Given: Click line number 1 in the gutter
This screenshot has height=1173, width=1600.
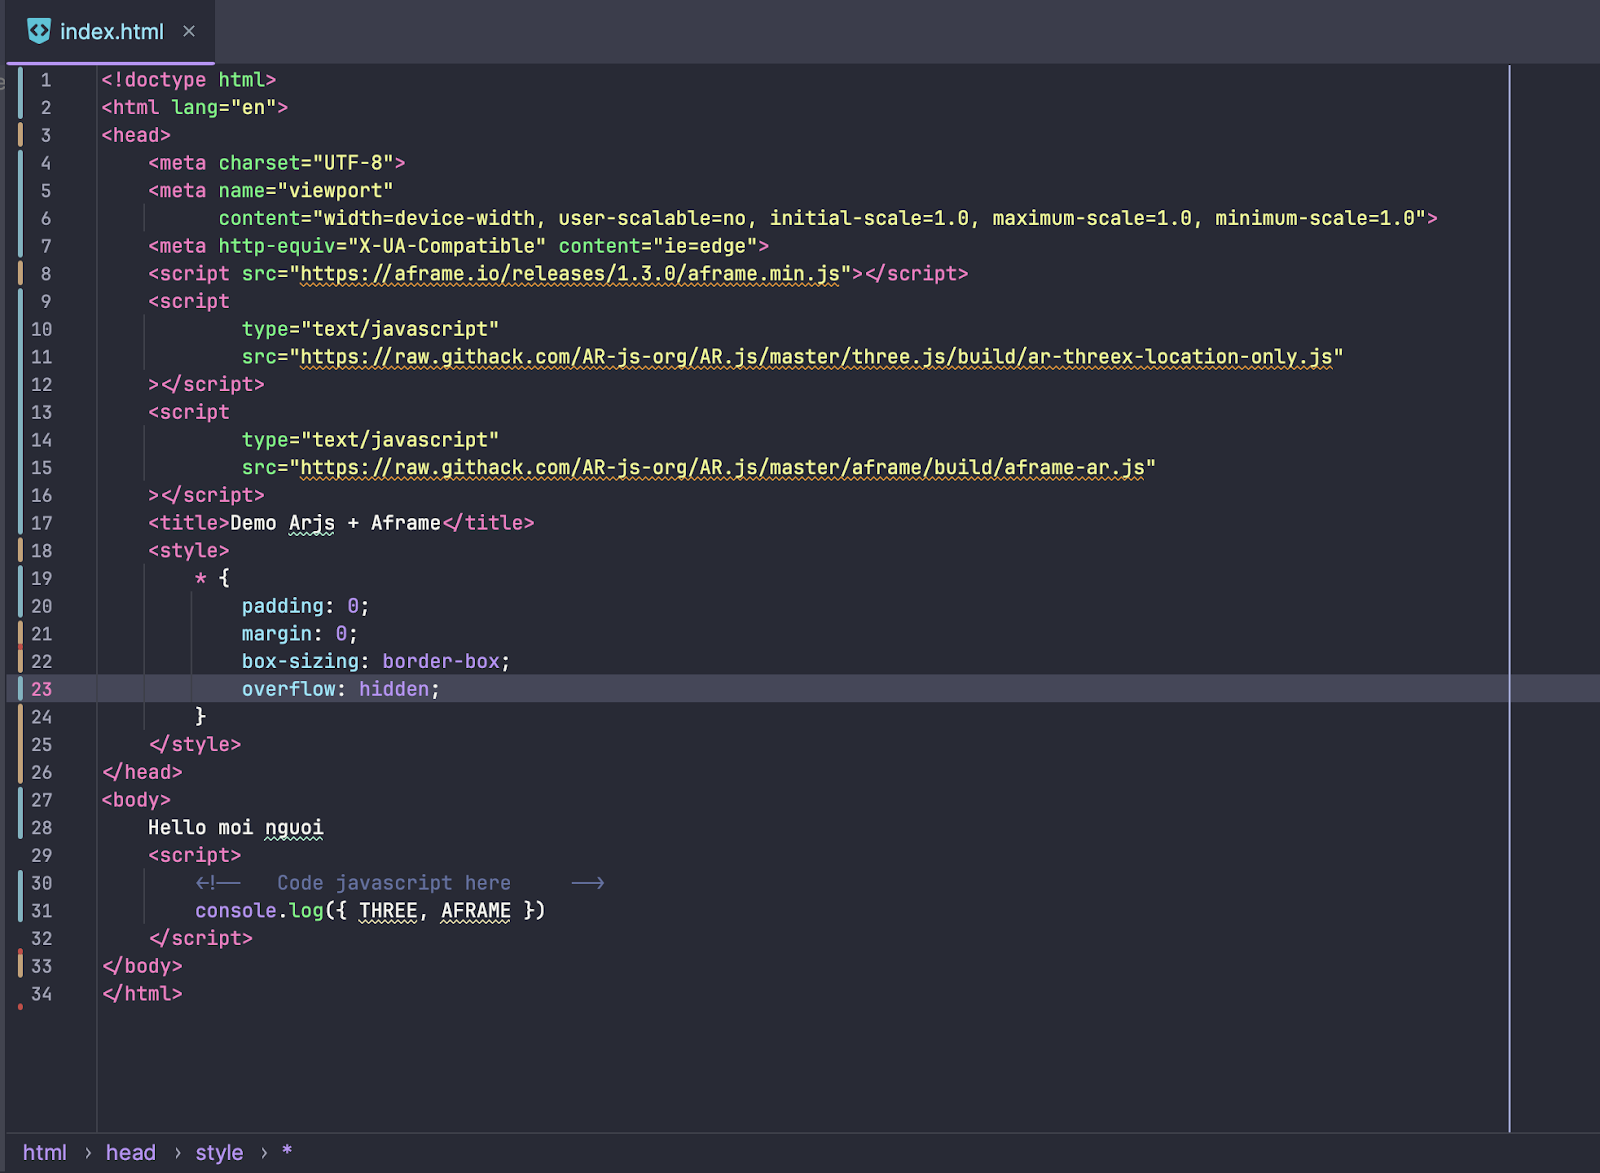Looking at the screenshot, I should pos(45,80).
